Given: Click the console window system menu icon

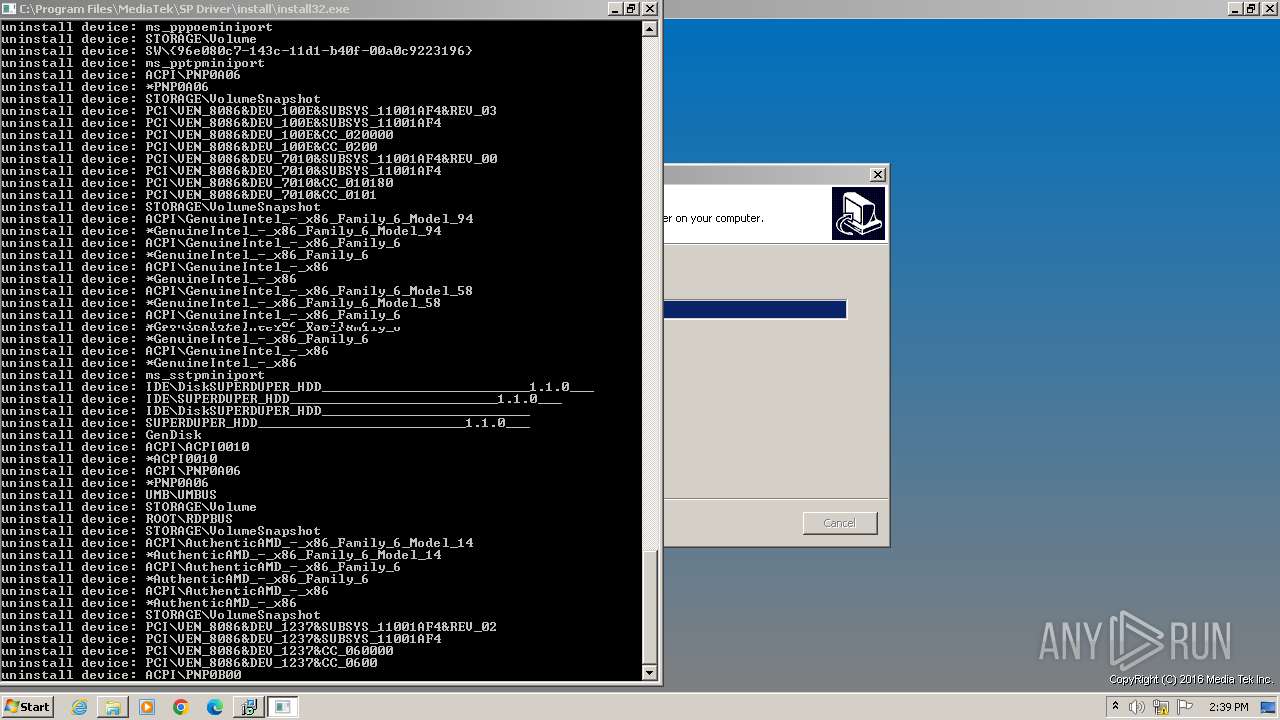Looking at the screenshot, I should (x=9, y=8).
